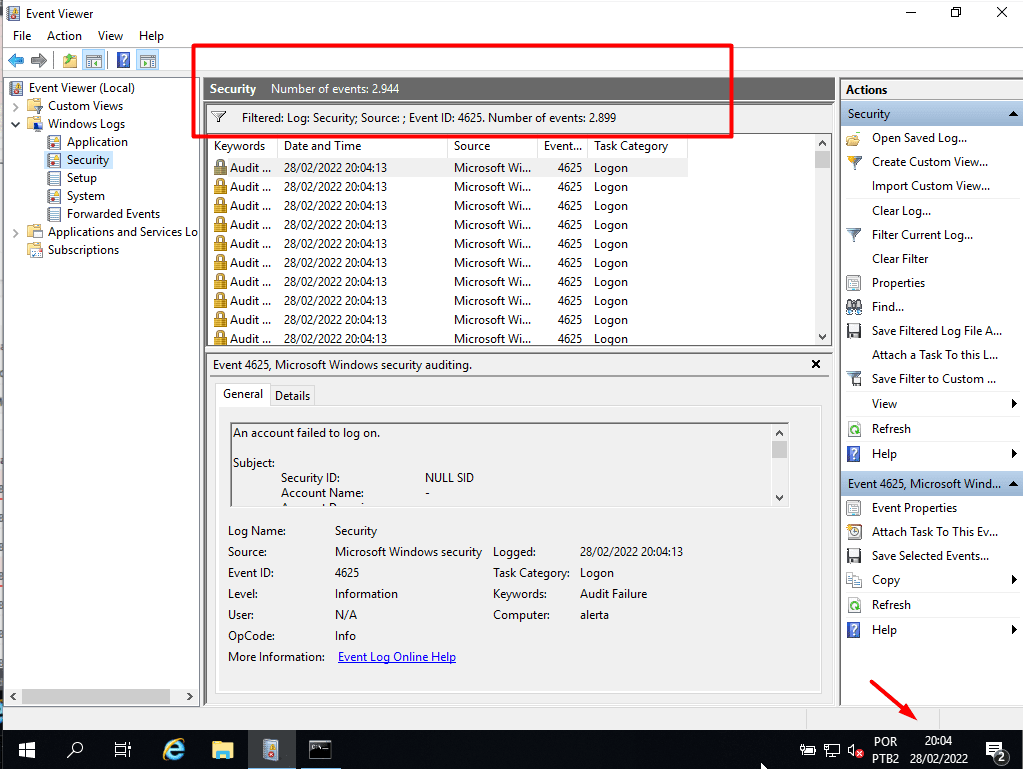Click the Create Custom View funnel icon
The height and width of the screenshot is (769, 1023).
pyautogui.click(x=853, y=162)
